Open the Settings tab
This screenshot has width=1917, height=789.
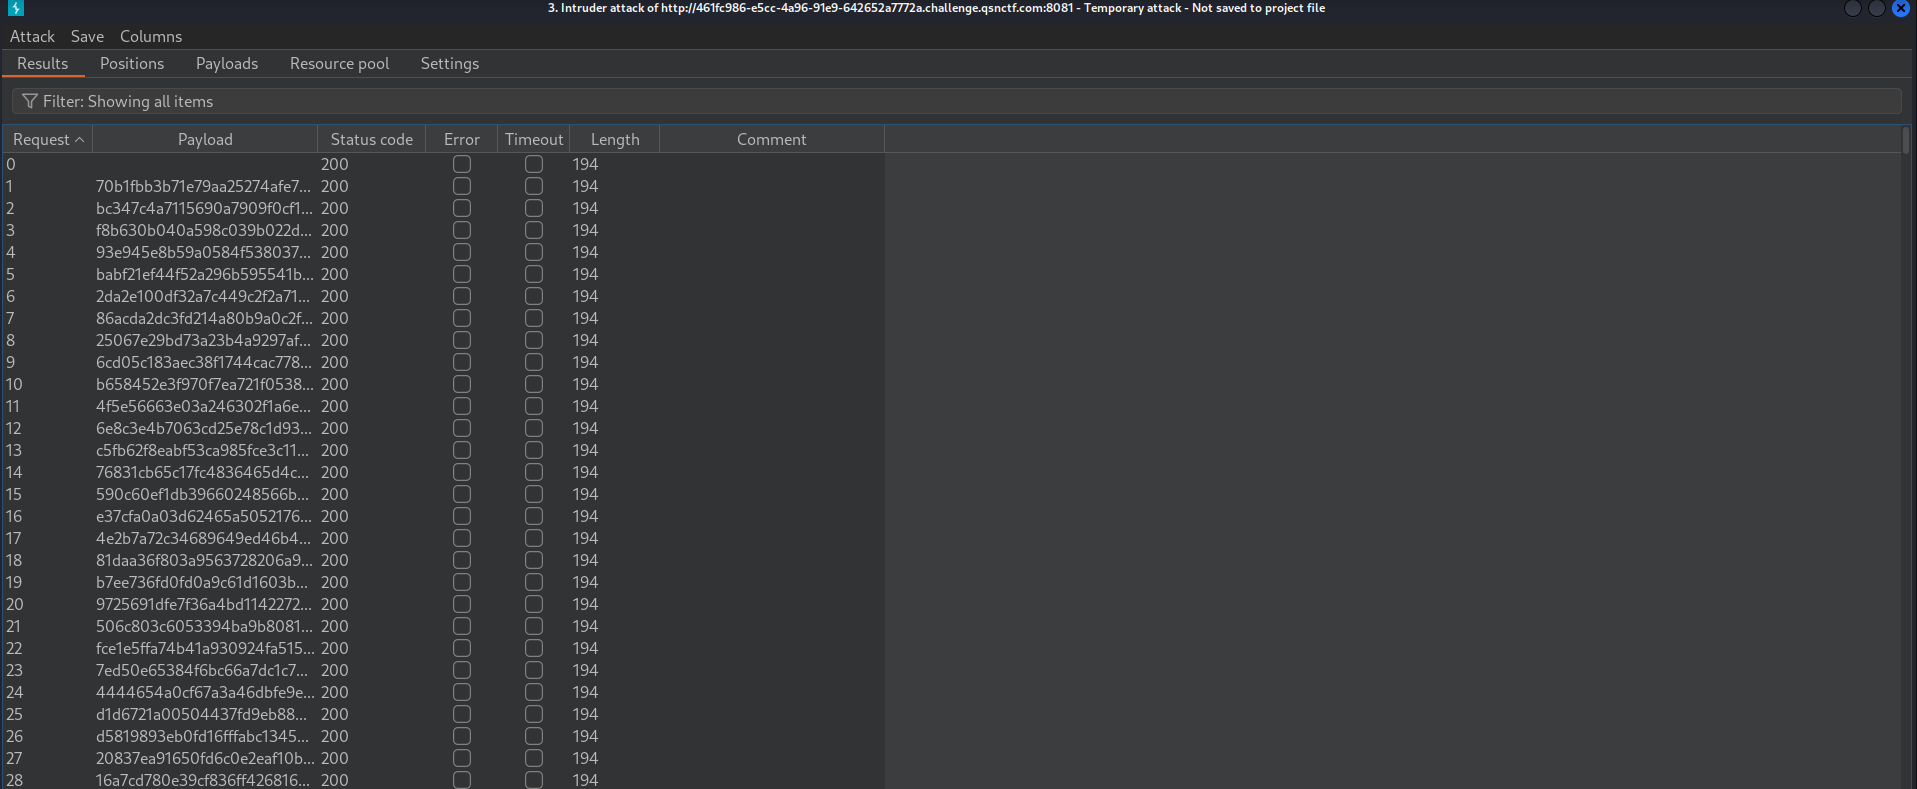point(450,63)
